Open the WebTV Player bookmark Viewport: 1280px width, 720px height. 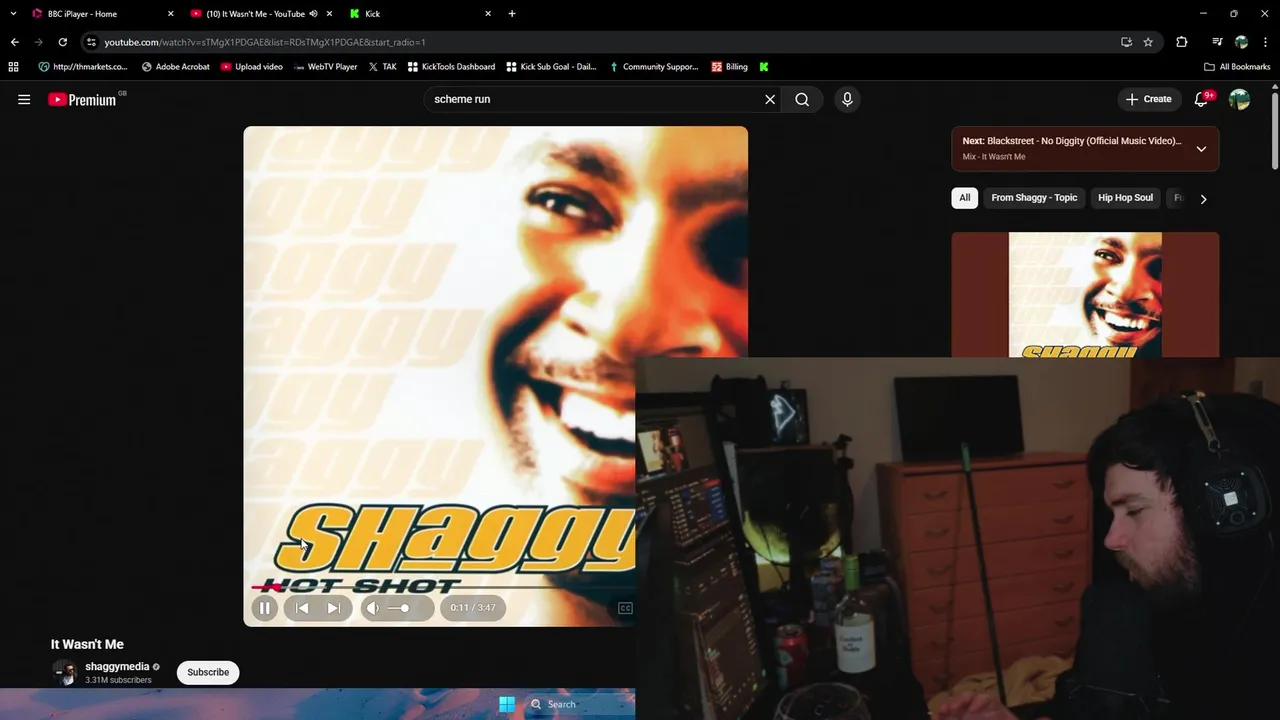pos(326,67)
